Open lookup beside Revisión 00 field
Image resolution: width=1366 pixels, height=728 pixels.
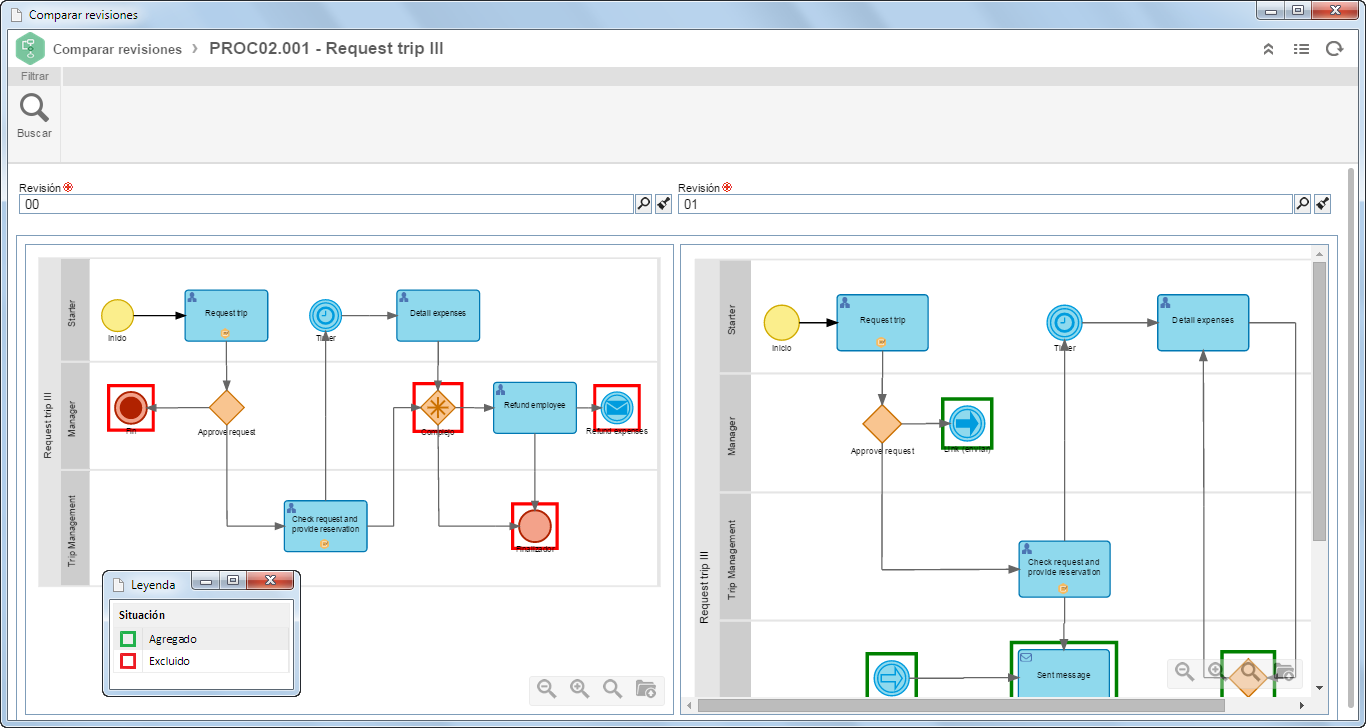[x=644, y=204]
